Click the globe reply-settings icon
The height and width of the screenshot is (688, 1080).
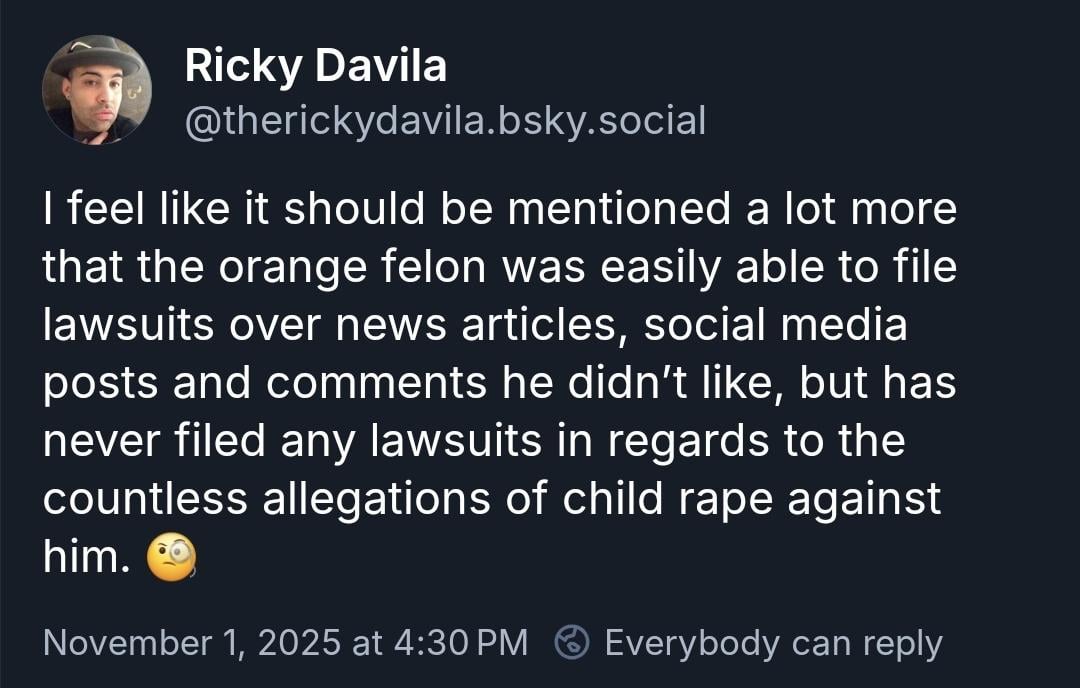[x=573, y=642]
